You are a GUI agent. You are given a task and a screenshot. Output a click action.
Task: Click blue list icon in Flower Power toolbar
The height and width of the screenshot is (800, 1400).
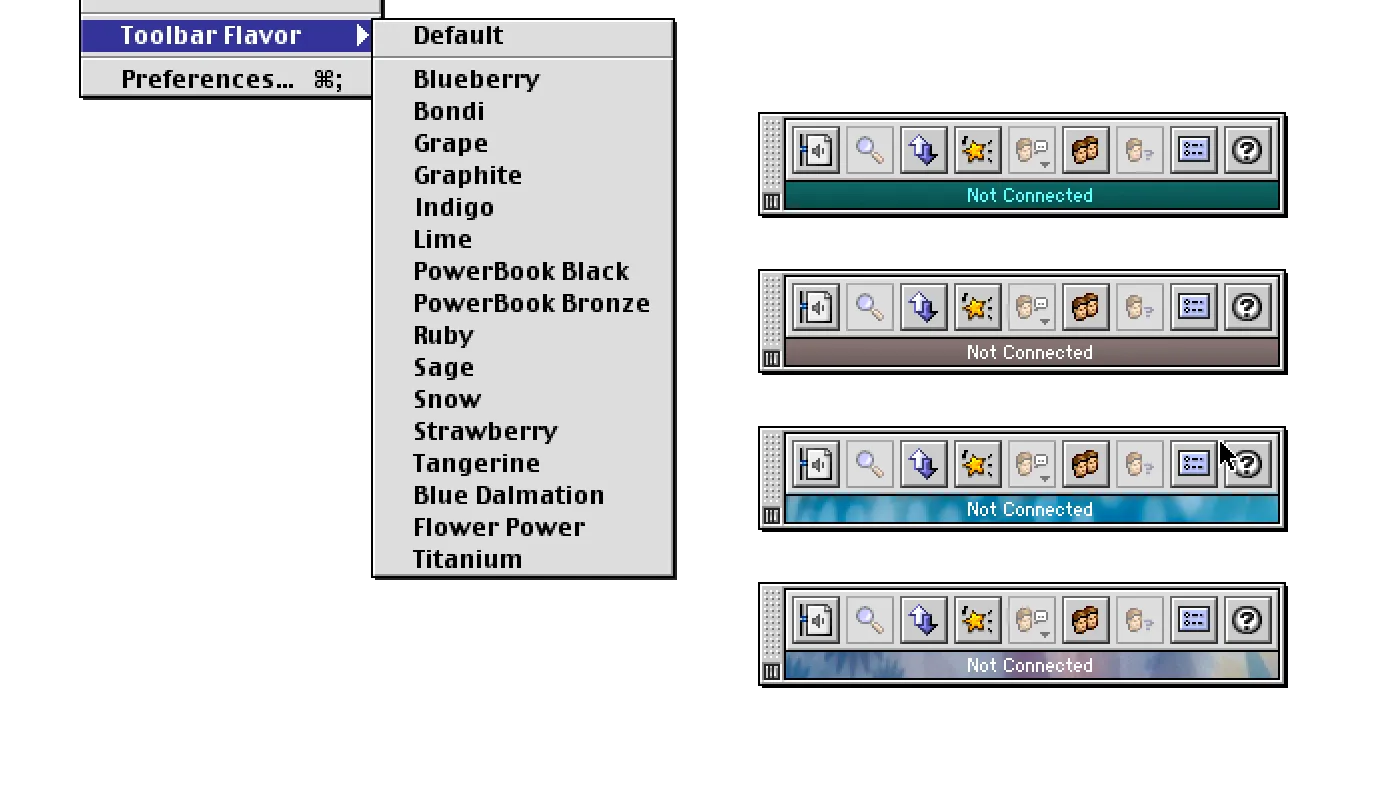click(1194, 621)
